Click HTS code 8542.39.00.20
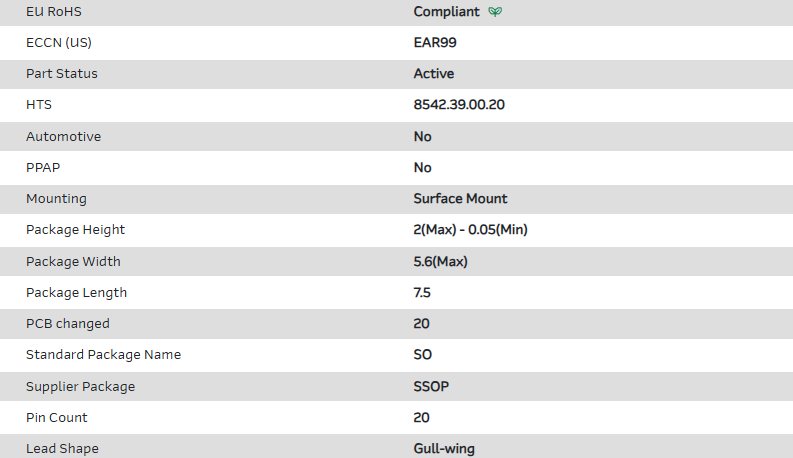793x458 pixels. tap(459, 105)
